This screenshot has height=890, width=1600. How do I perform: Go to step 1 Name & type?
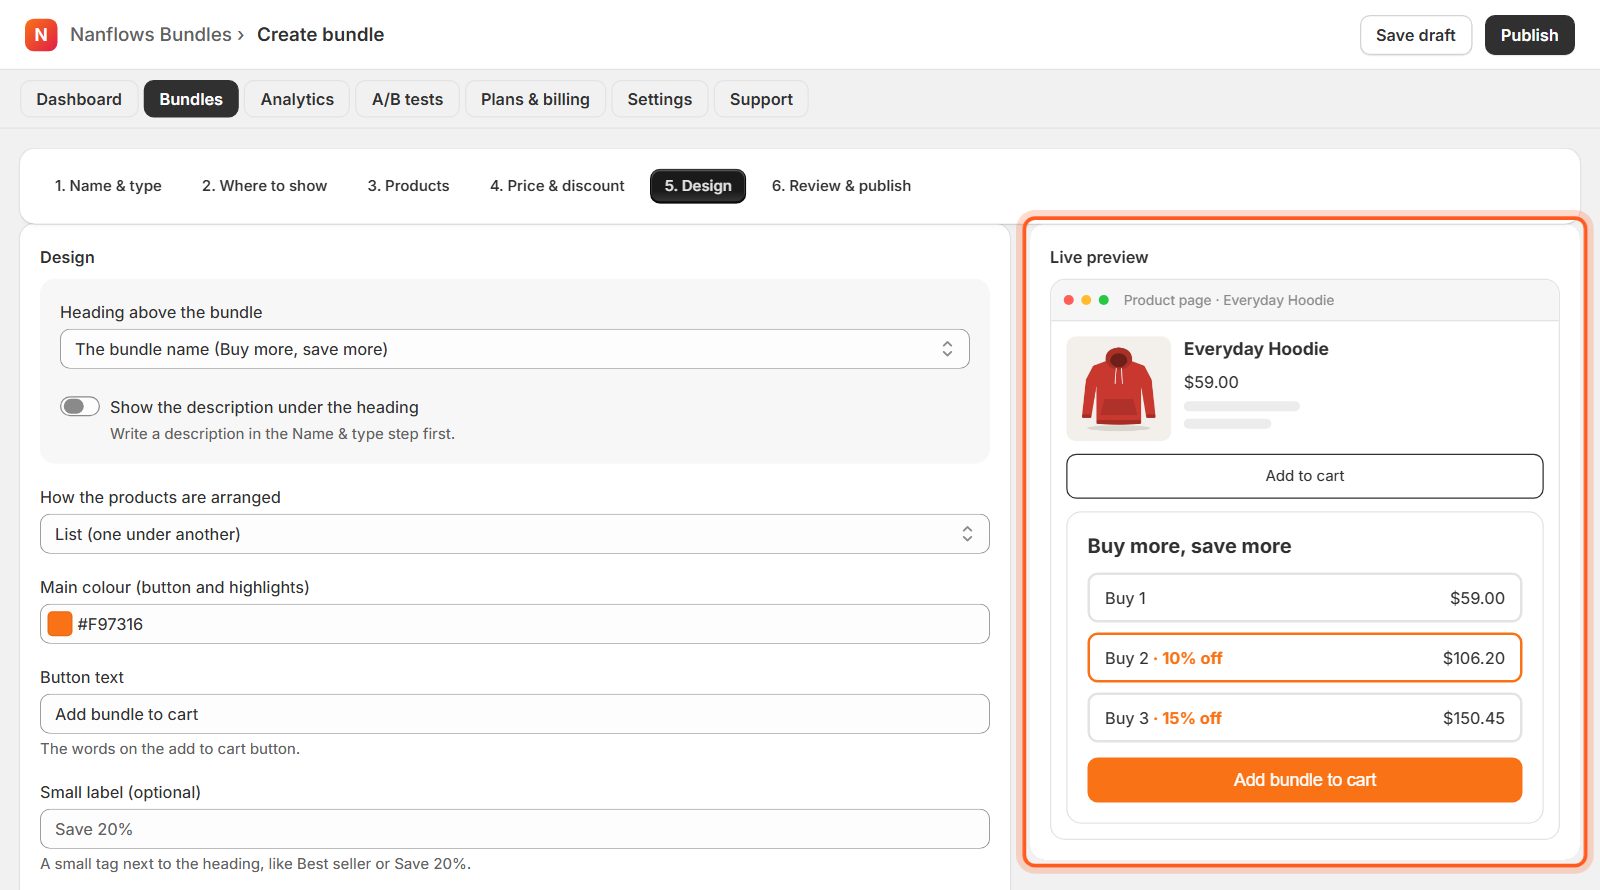coord(108,186)
